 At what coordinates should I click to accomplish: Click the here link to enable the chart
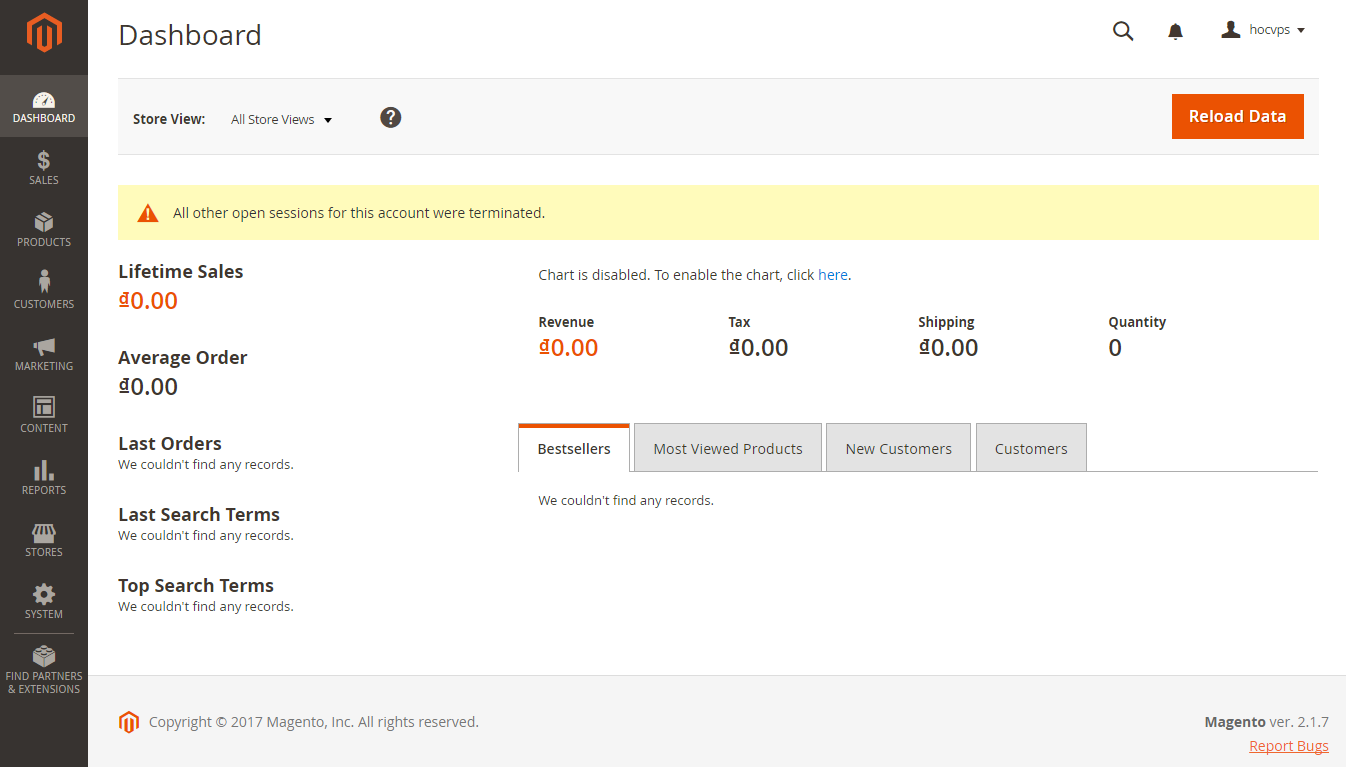pos(832,274)
